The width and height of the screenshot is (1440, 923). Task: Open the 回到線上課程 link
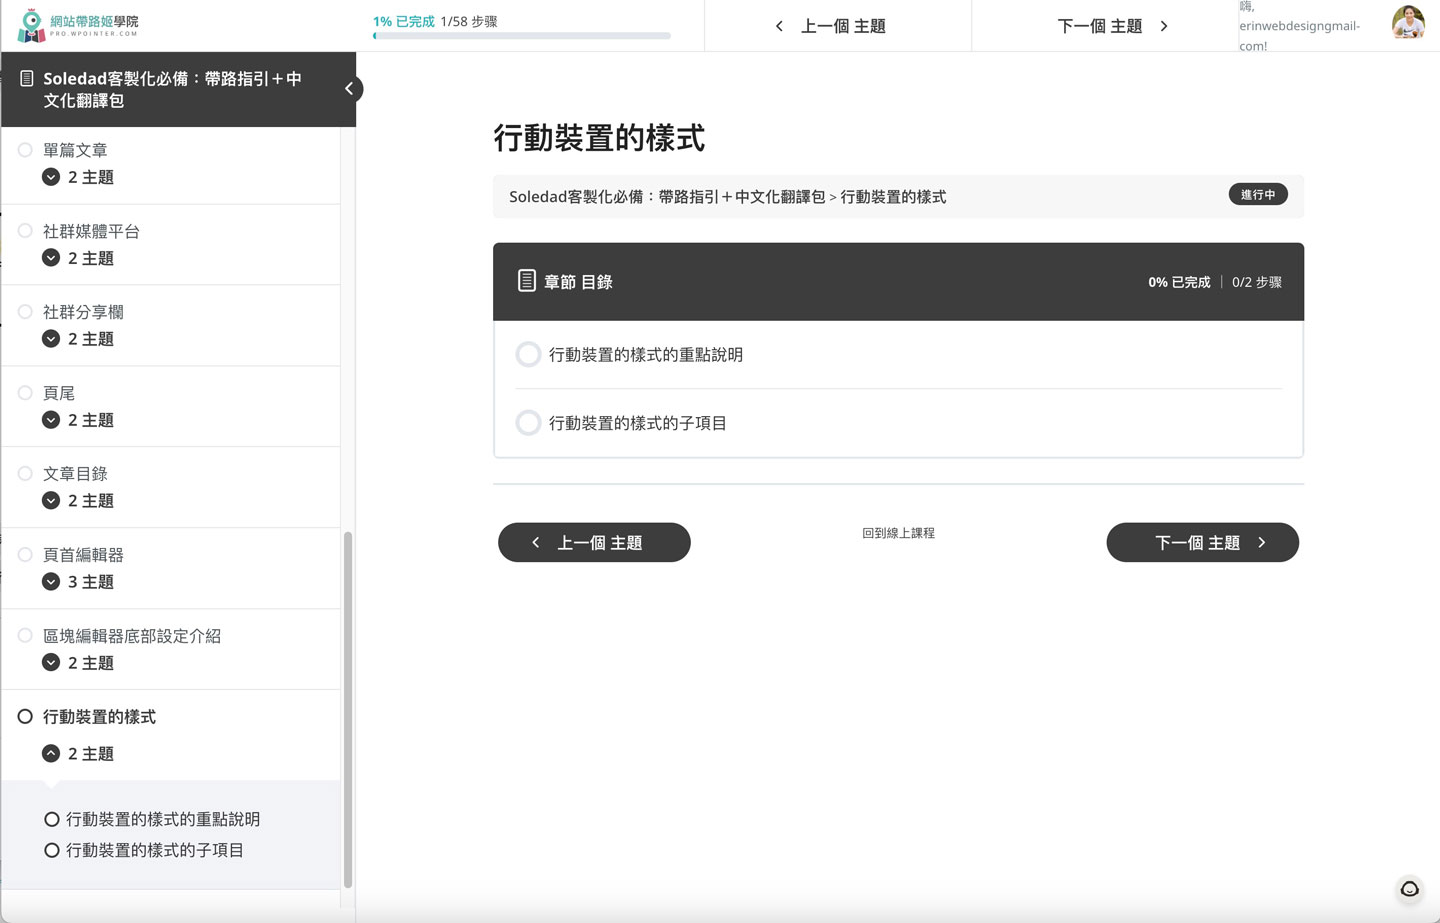[898, 533]
